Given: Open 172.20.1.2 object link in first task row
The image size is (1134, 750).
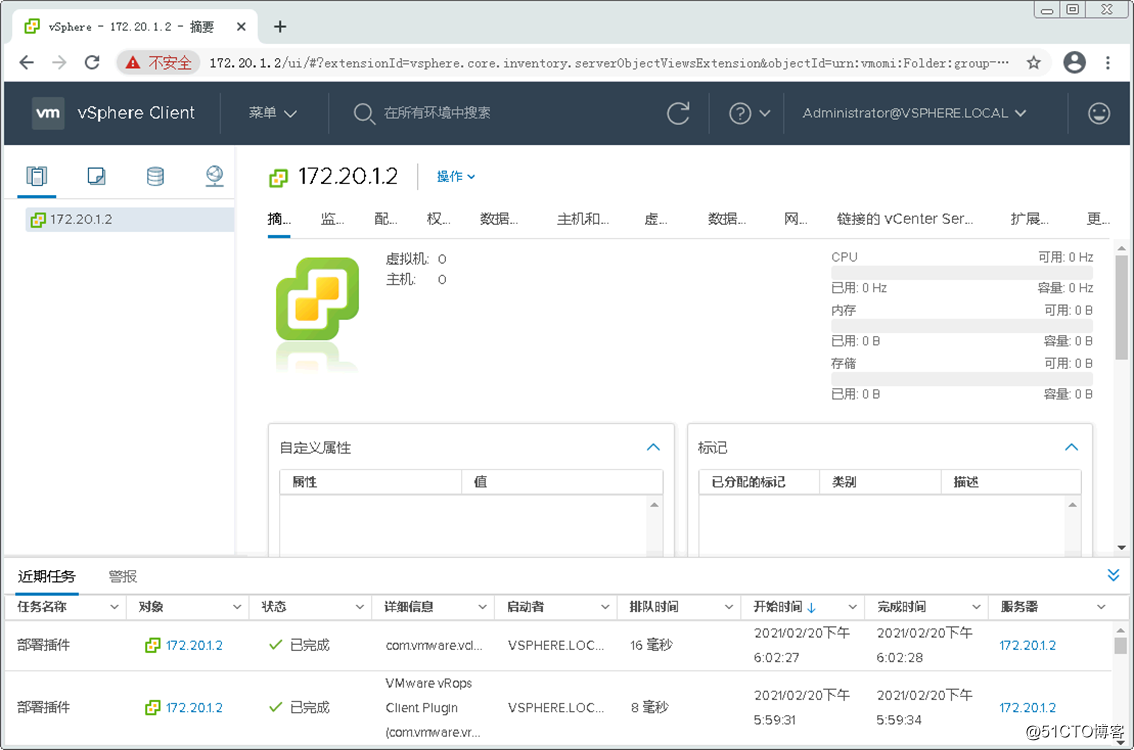Looking at the screenshot, I should (194, 645).
